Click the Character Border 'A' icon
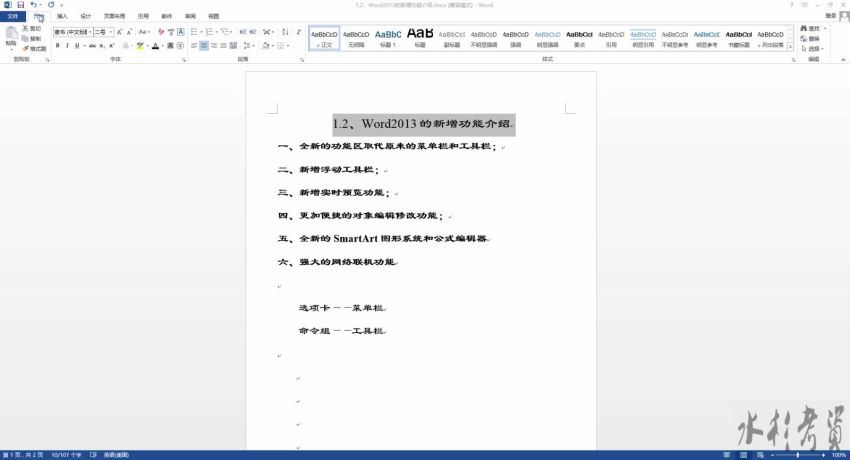The width and height of the screenshot is (850, 460). tap(181, 32)
